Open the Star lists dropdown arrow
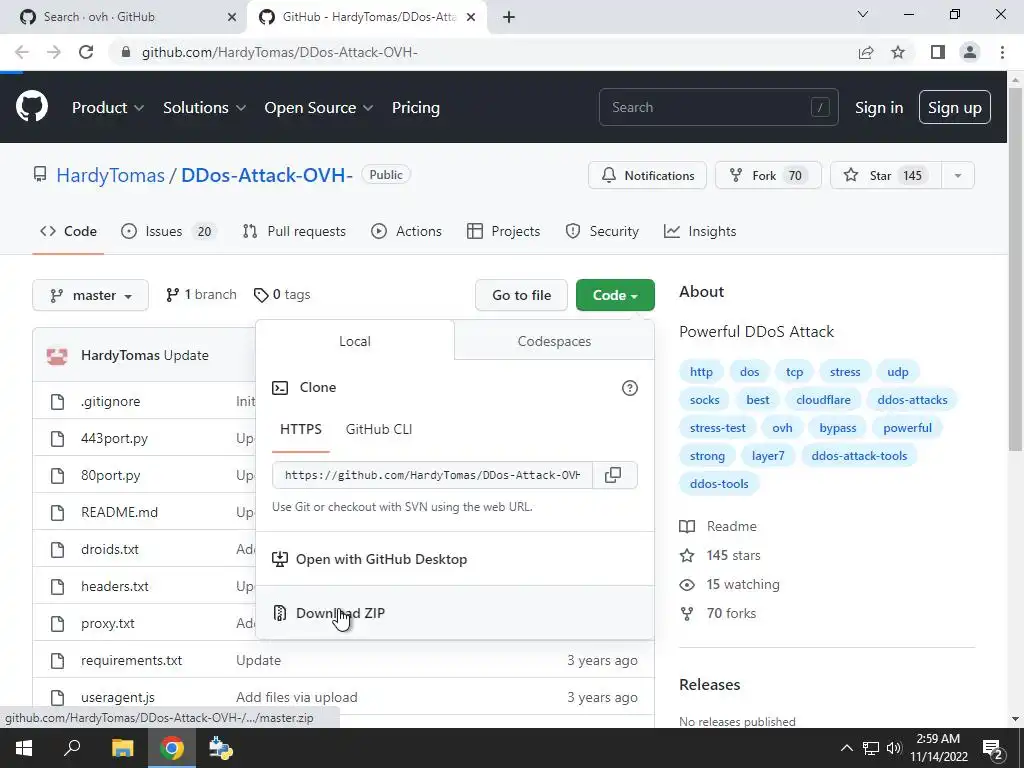The image size is (1024, 768). [x=958, y=176]
